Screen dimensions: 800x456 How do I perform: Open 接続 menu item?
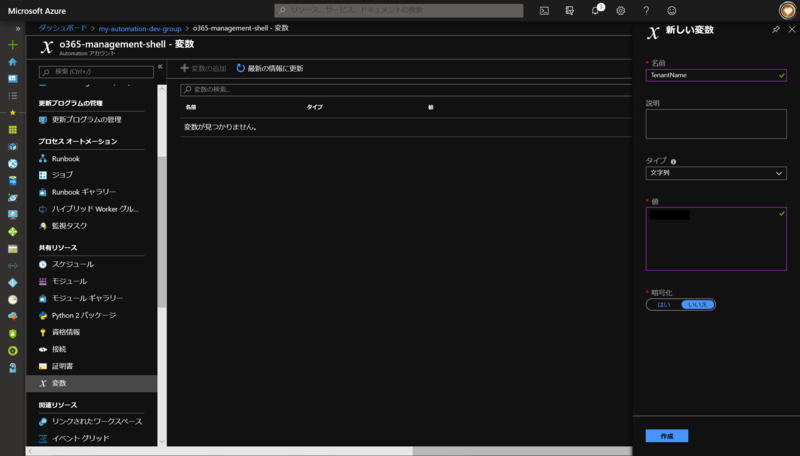(x=92, y=349)
